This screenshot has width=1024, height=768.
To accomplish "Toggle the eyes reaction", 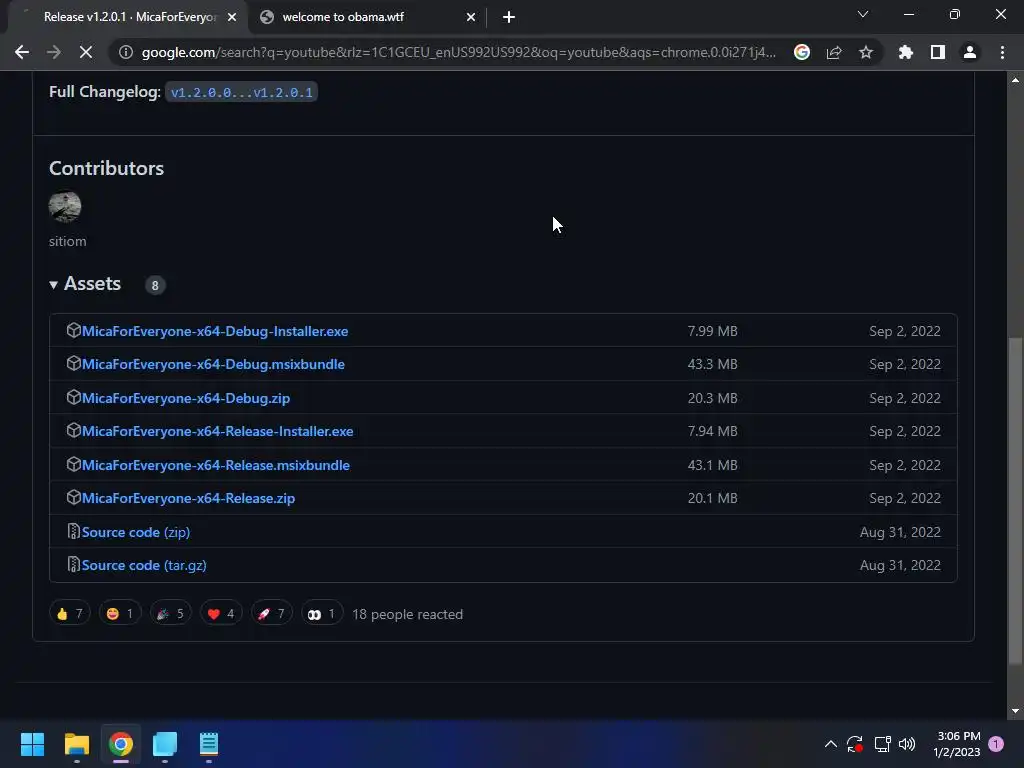I will [322, 614].
